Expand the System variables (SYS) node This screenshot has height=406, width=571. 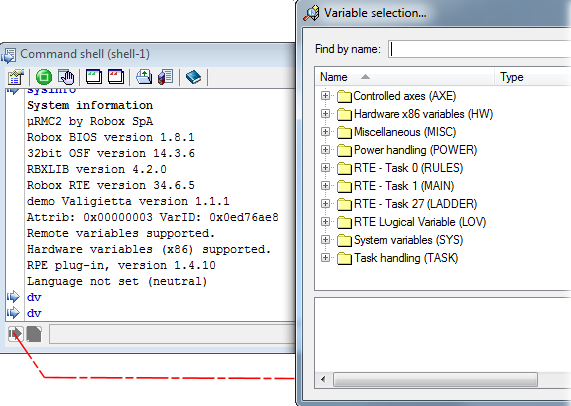325,240
